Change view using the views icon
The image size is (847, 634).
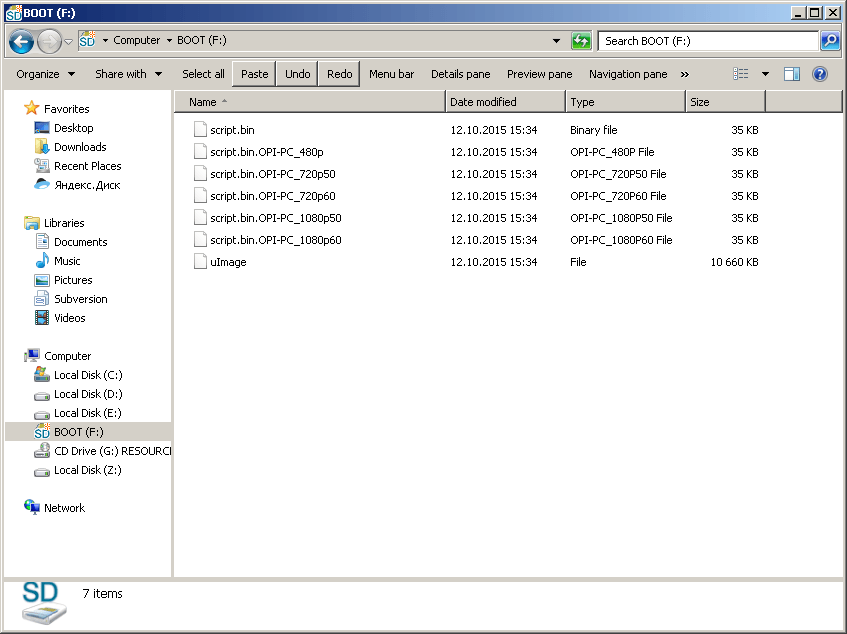pyautogui.click(x=741, y=74)
